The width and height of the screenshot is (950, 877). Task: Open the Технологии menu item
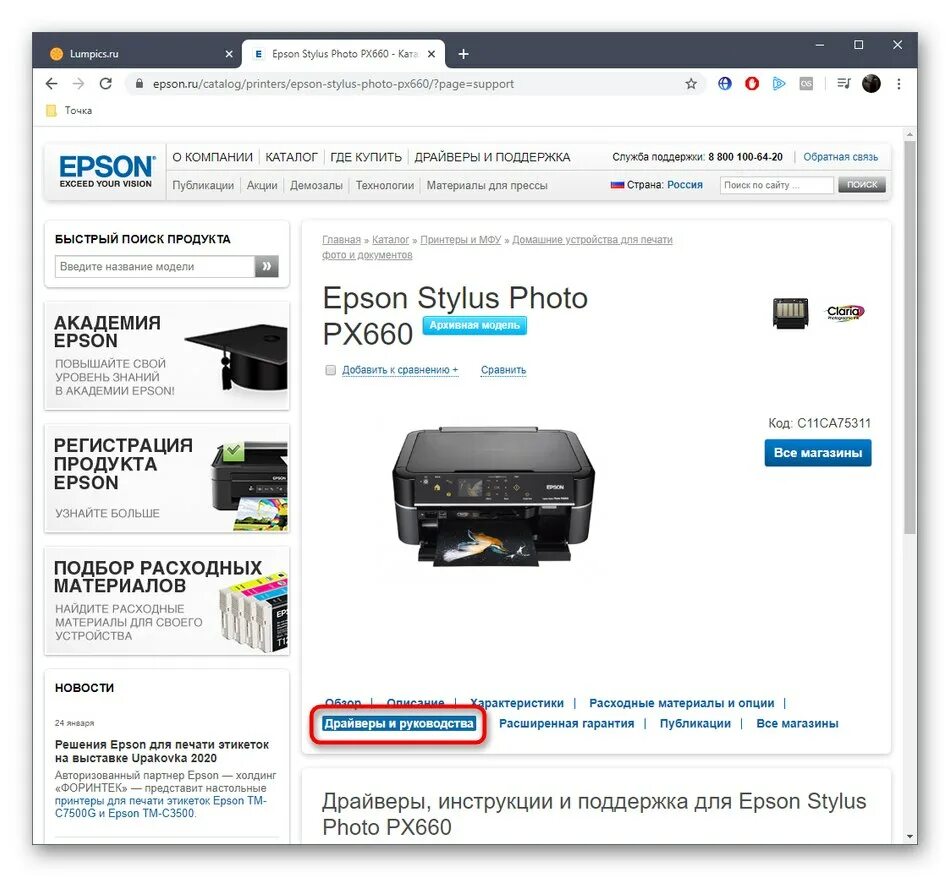385,185
